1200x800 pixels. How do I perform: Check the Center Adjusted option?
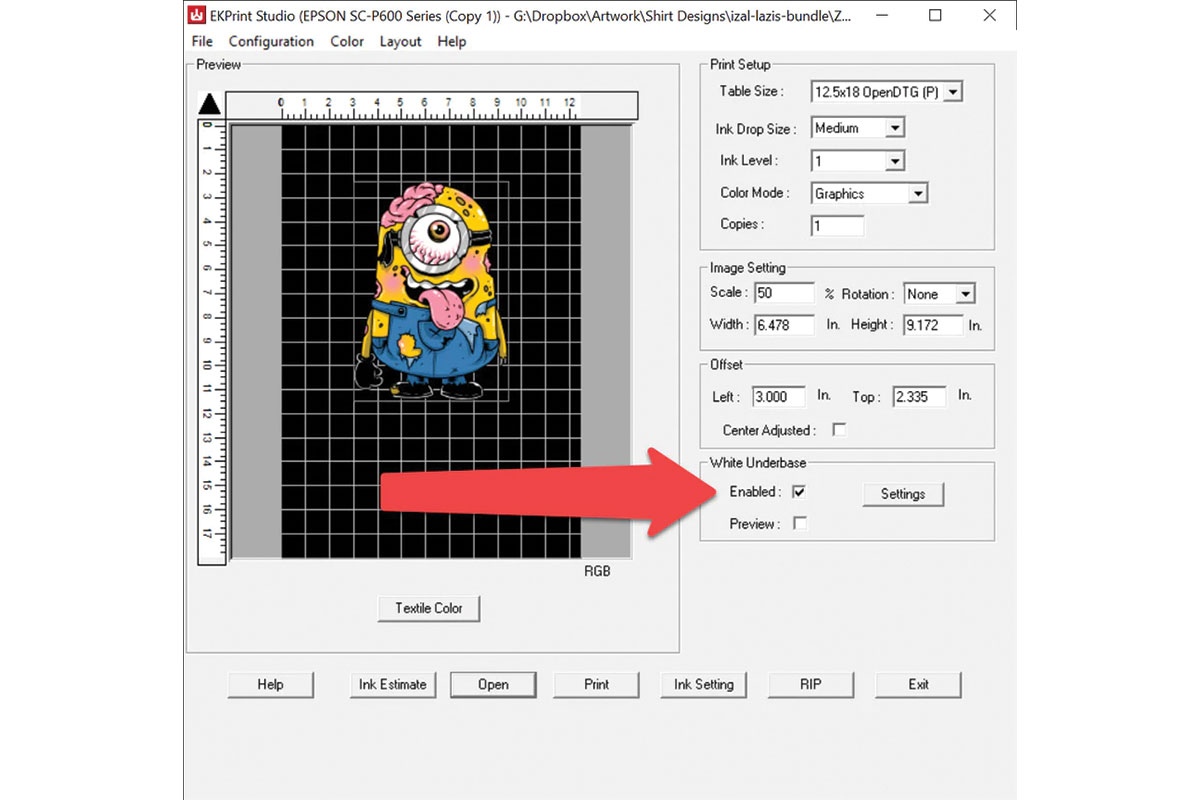[838, 429]
